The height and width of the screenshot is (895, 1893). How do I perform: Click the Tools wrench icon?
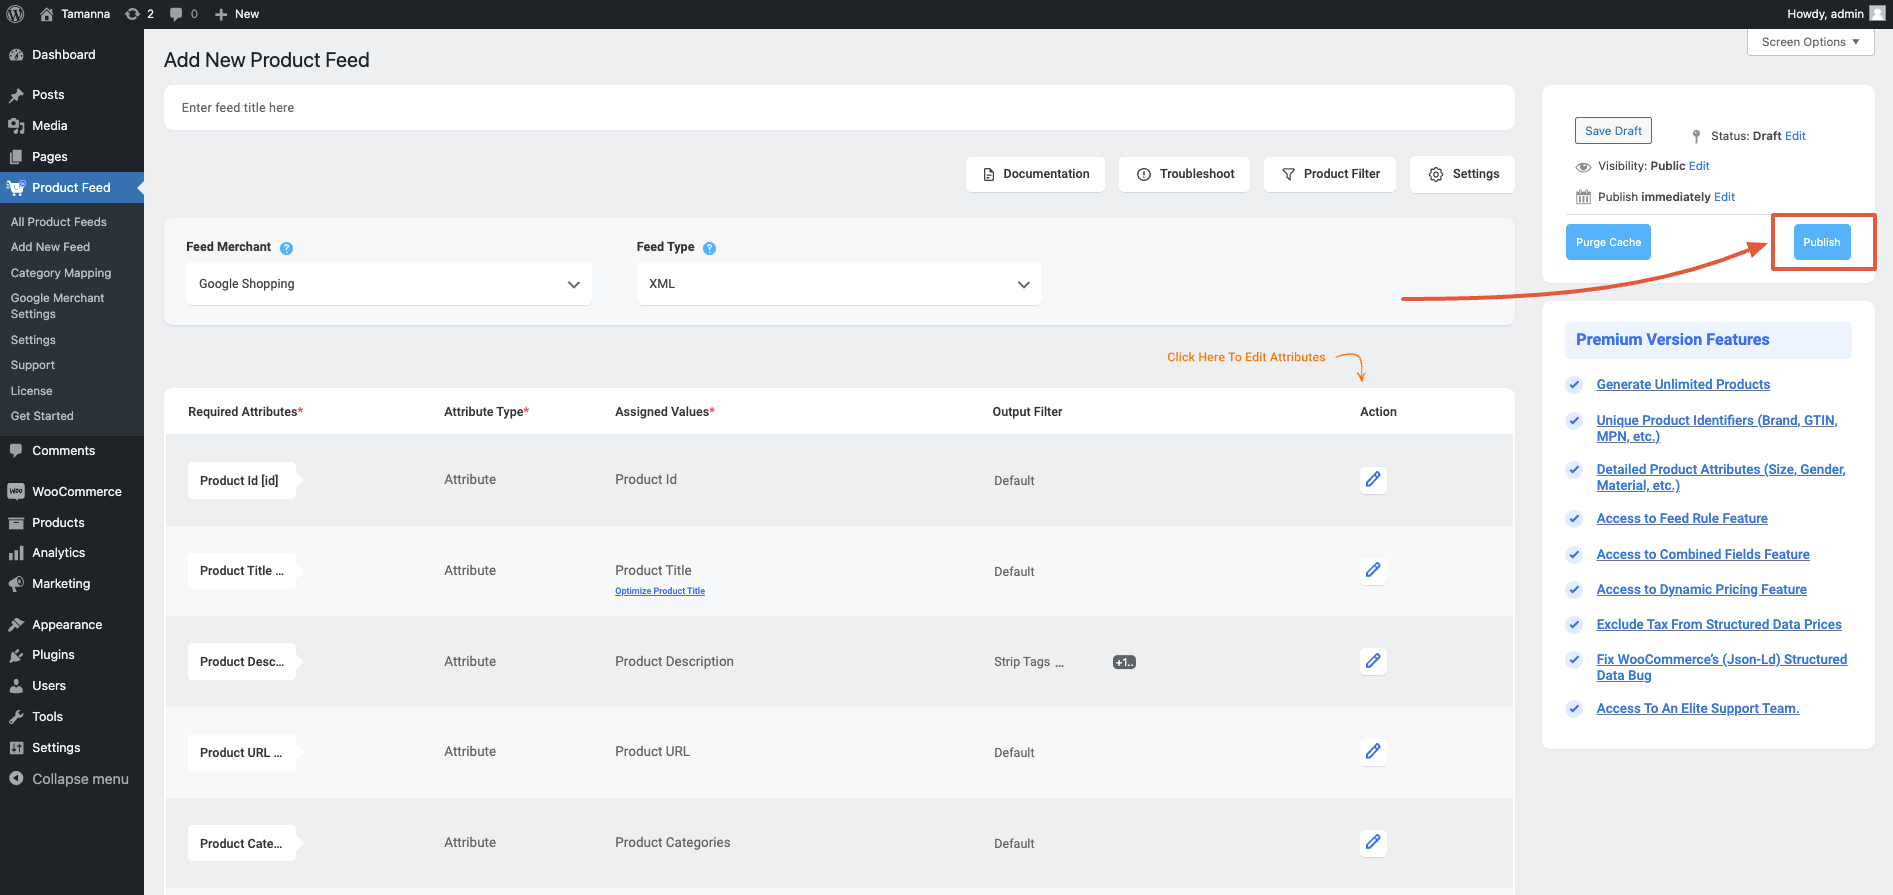click(x=16, y=717)
